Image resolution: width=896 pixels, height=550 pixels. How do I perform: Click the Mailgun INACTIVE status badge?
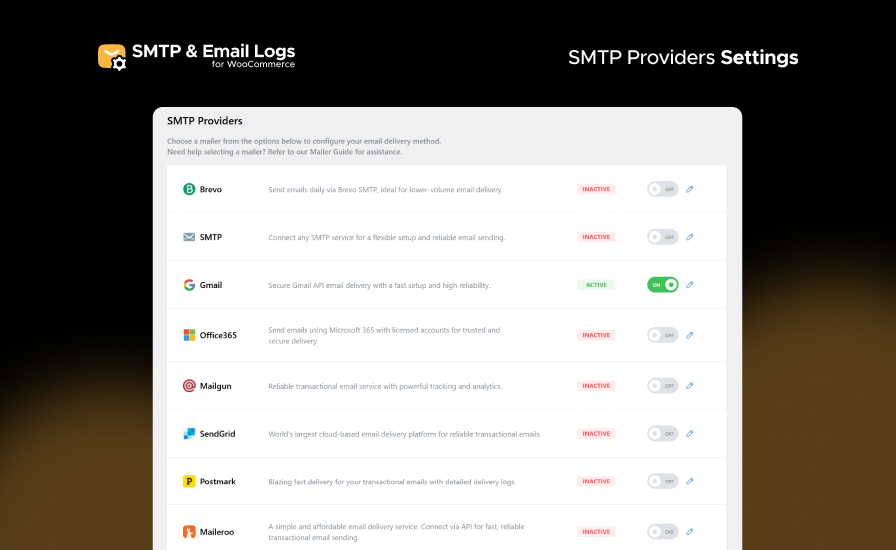pos(596,386)
